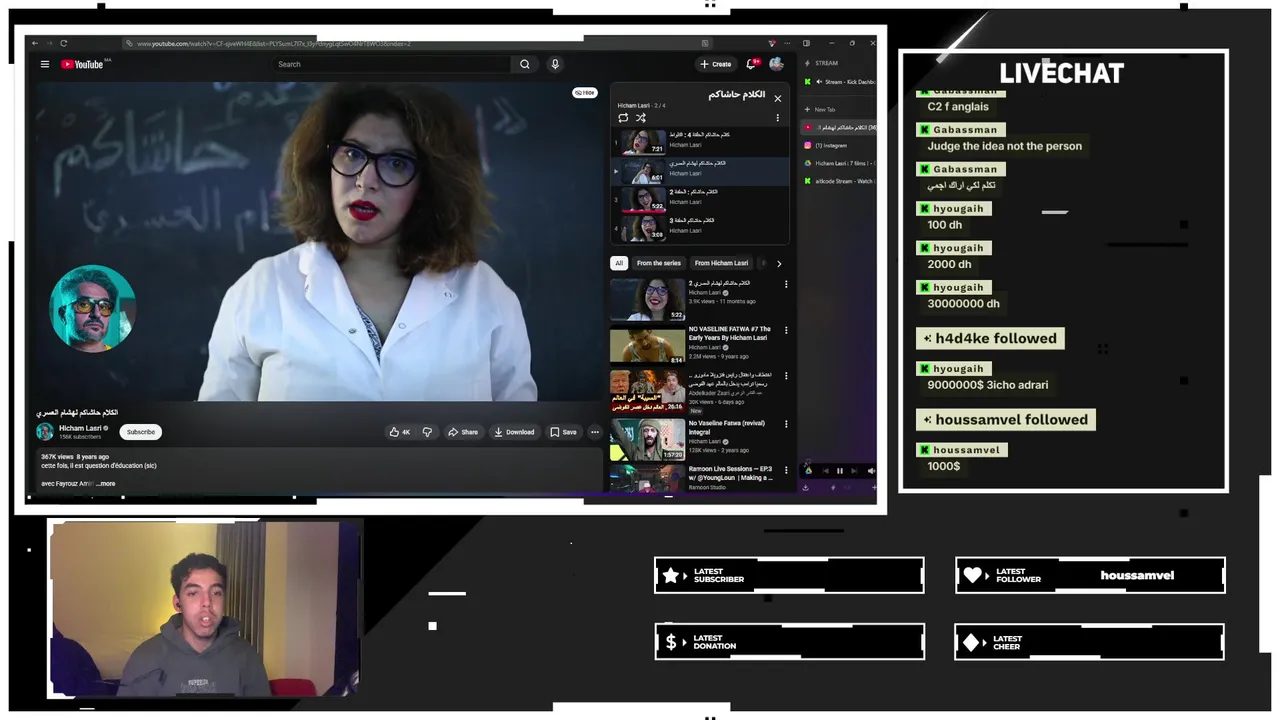Select the All filter chip
The width and height of the screenshot is (1280, 720).
[x=618, y=263]
